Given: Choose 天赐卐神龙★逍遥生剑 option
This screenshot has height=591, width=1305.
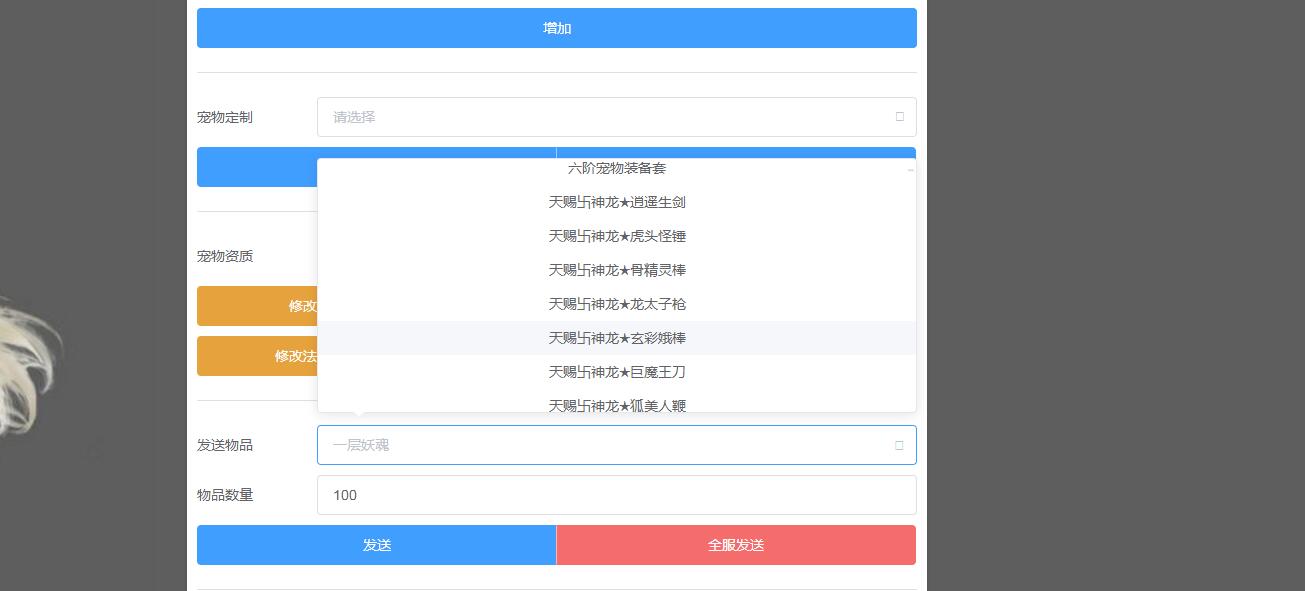Looking at the screenshot, I should (x=616, y=202).
